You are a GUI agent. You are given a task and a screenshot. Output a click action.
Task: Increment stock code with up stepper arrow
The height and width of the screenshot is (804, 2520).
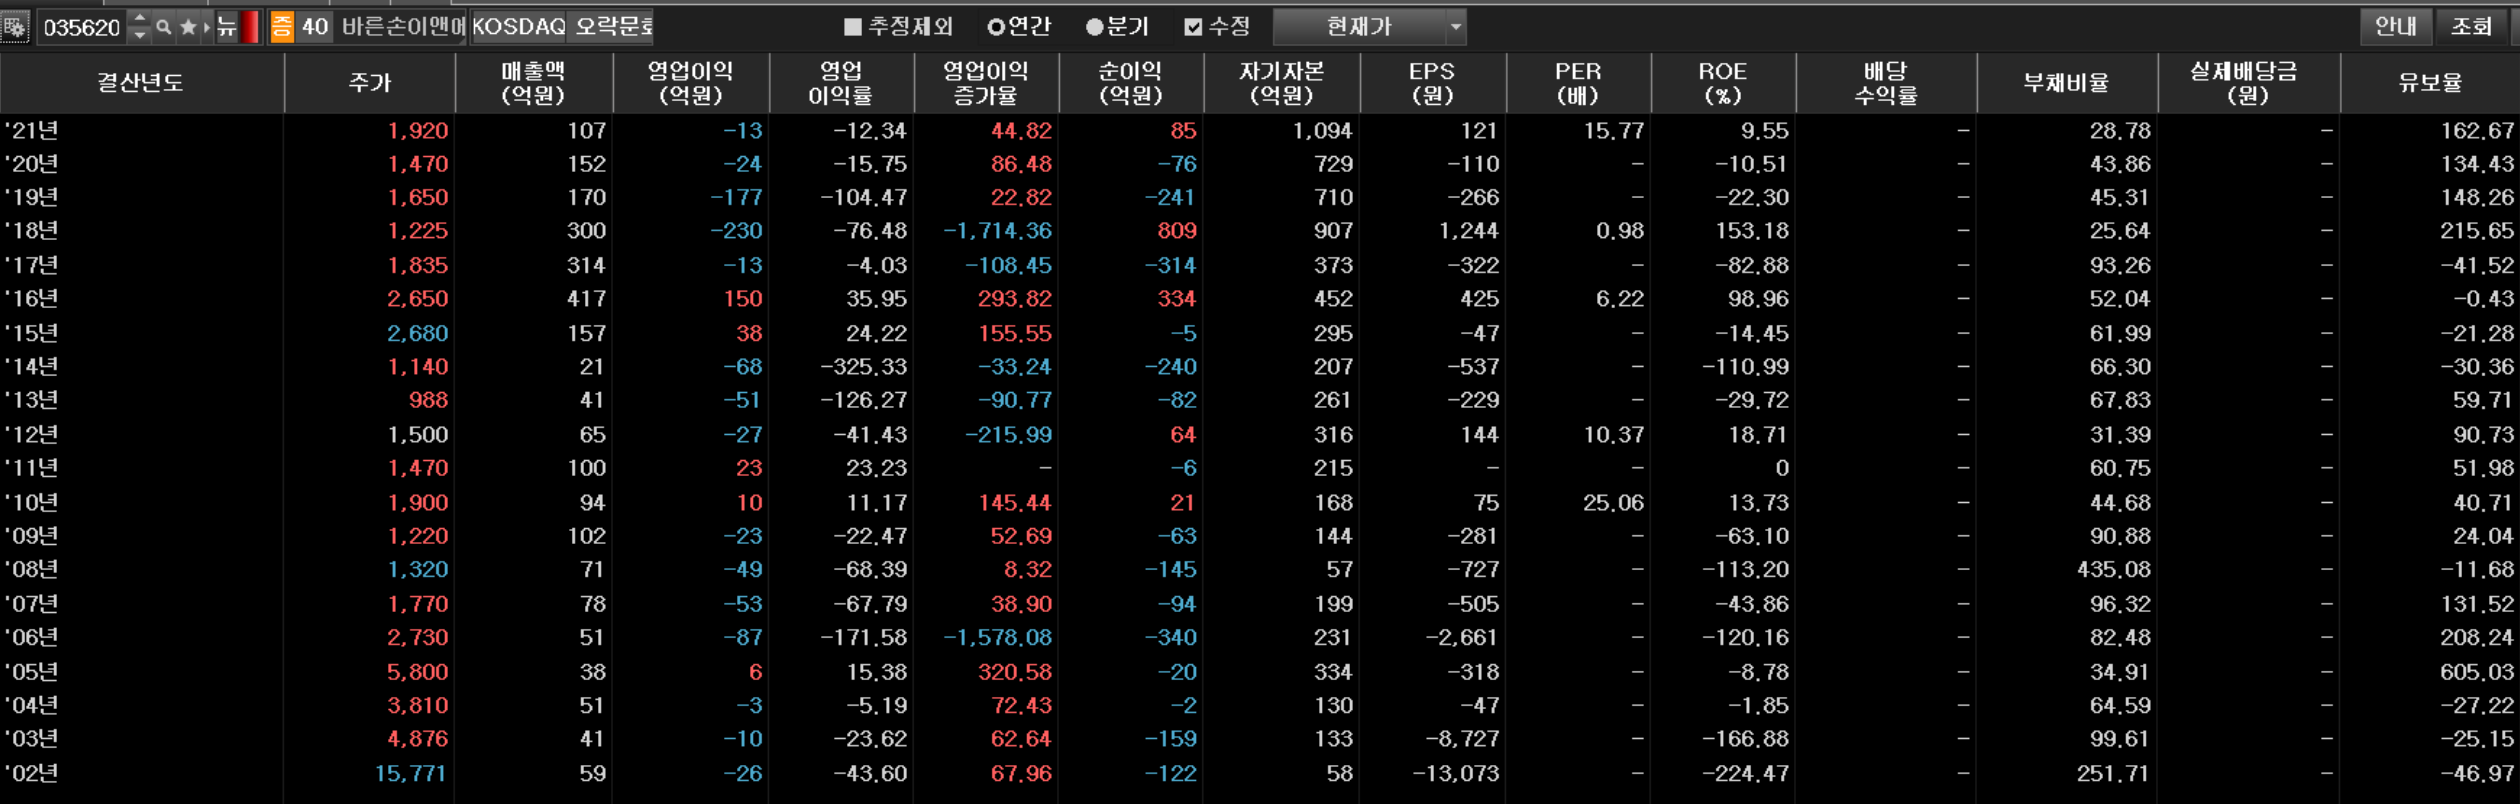tap(140, 19)
